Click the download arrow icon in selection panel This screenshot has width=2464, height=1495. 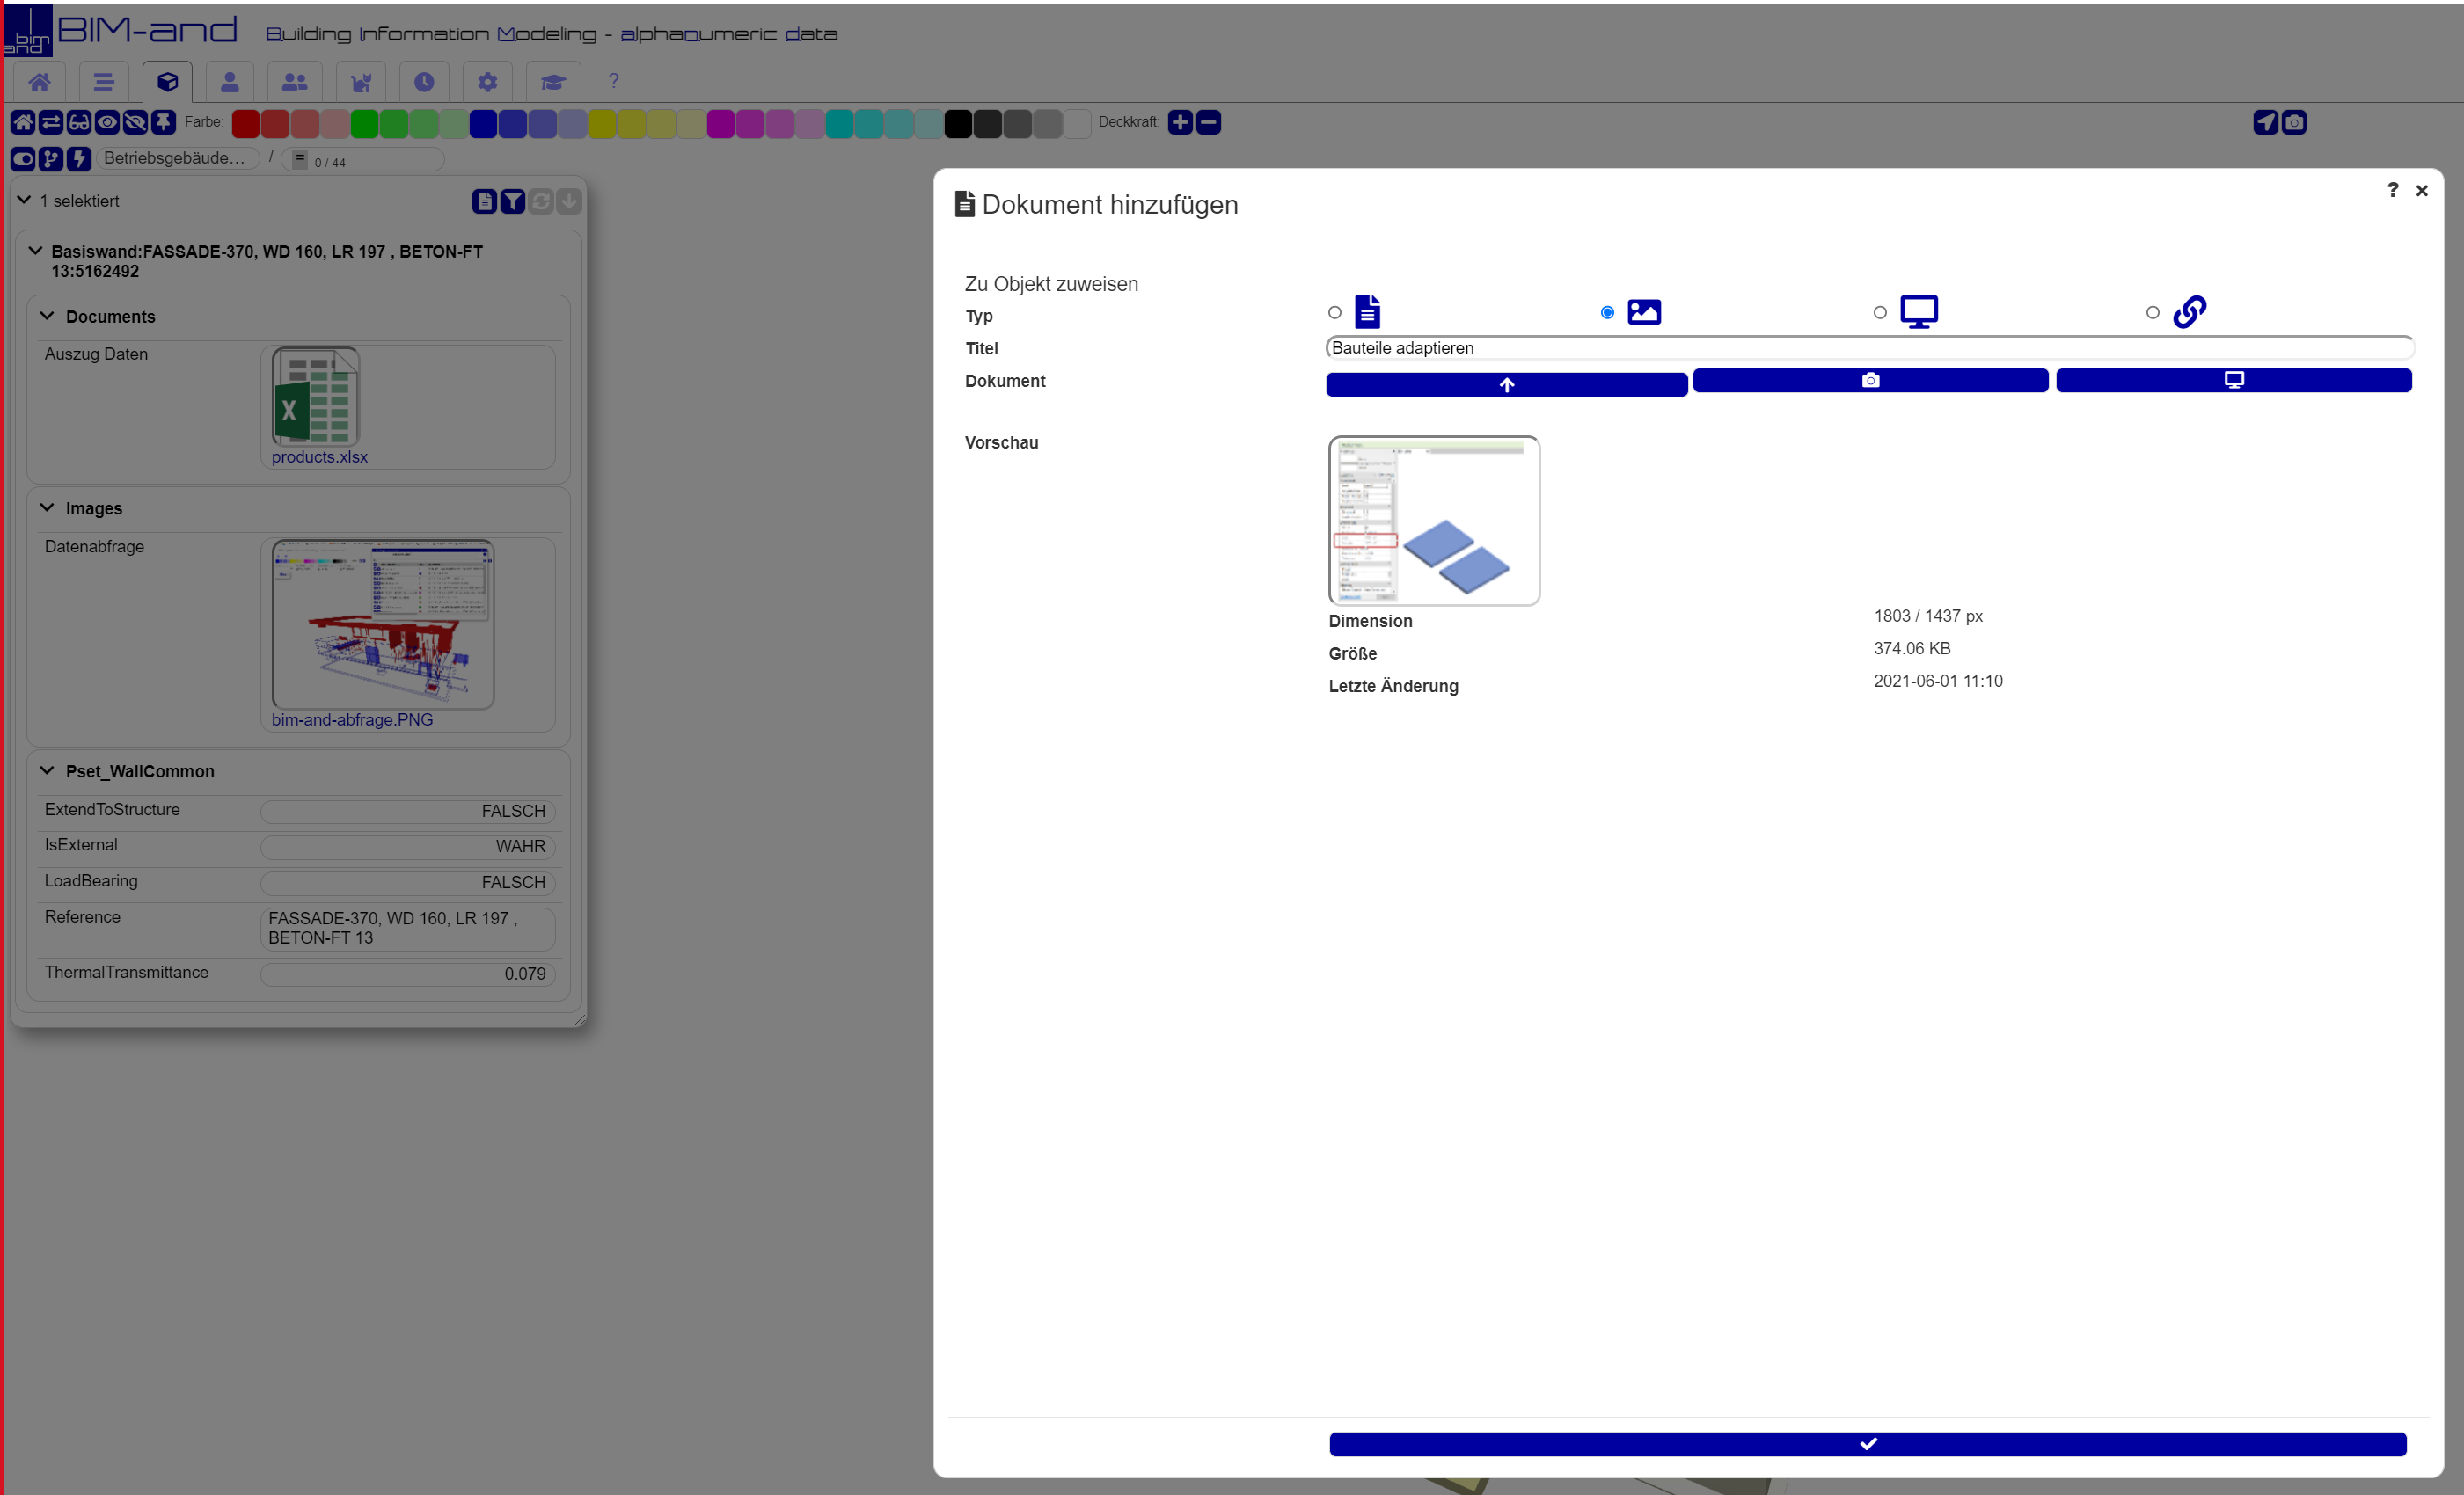[x=569, y=202]
